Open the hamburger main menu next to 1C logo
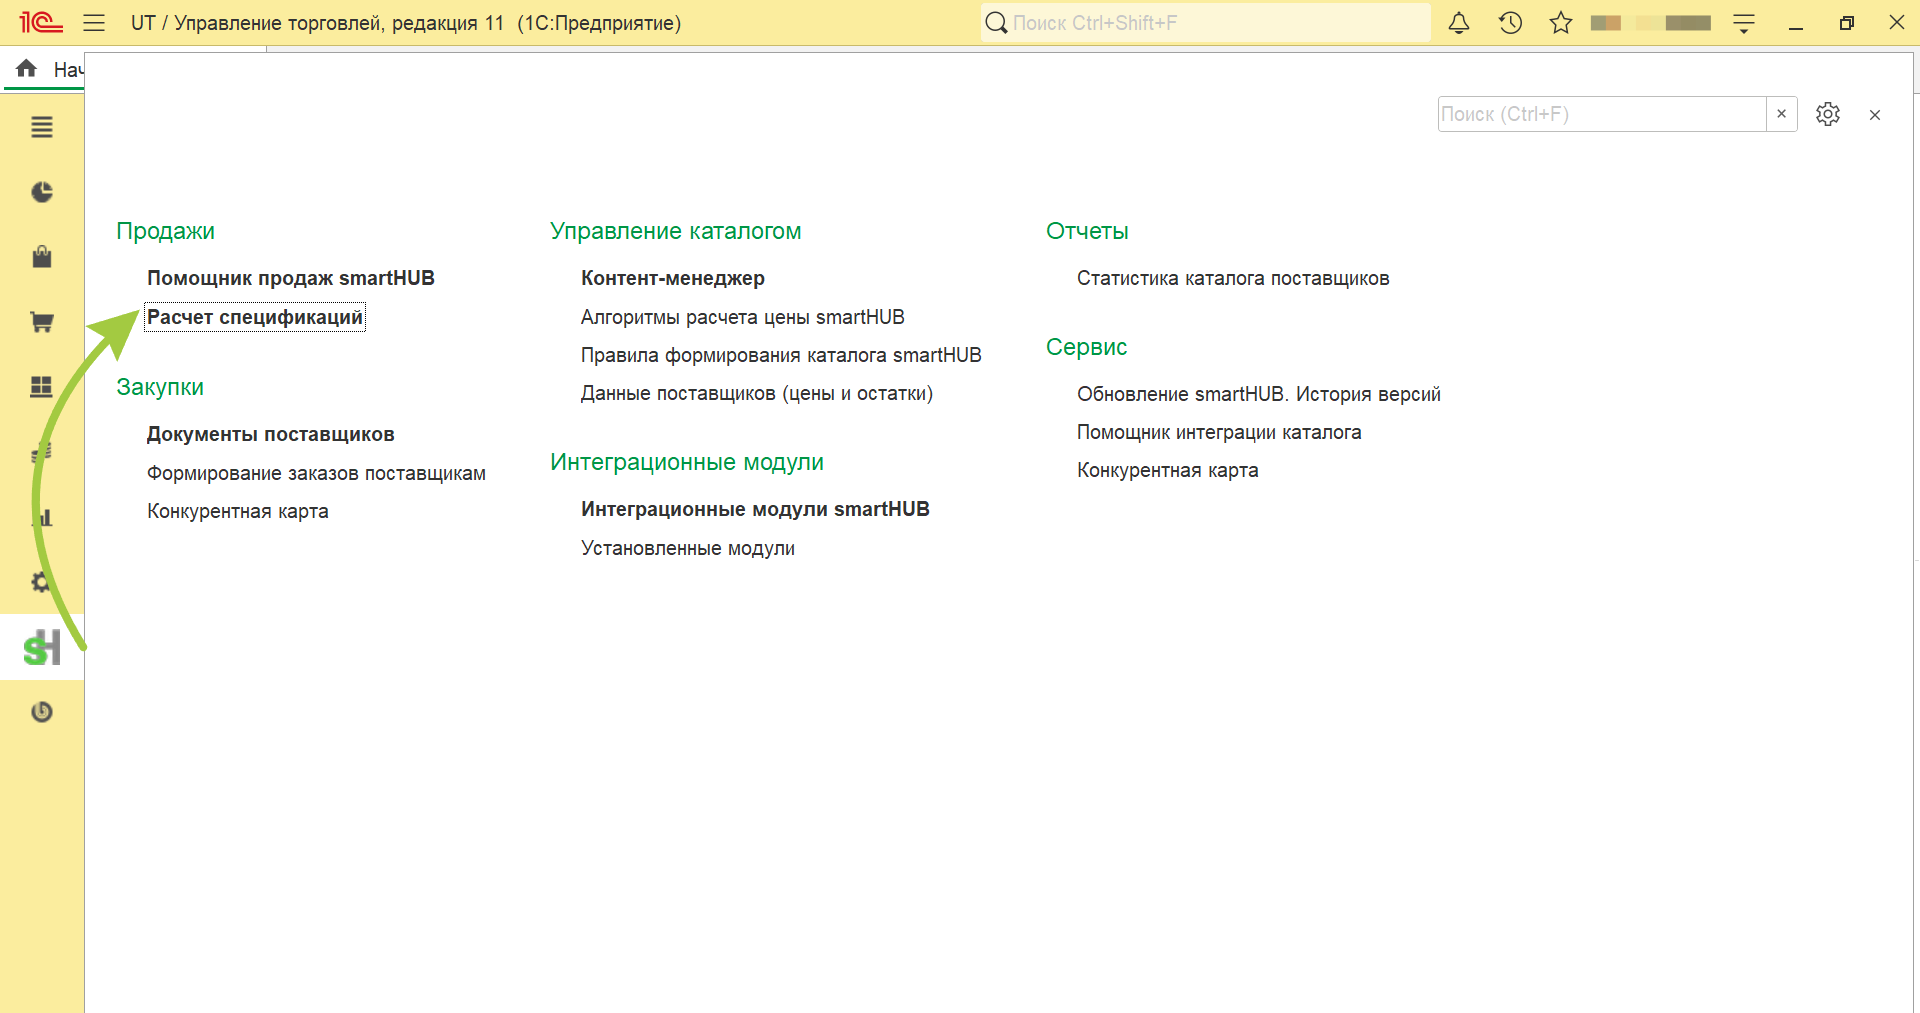The image size is (1920, 1013). point(94,23)
